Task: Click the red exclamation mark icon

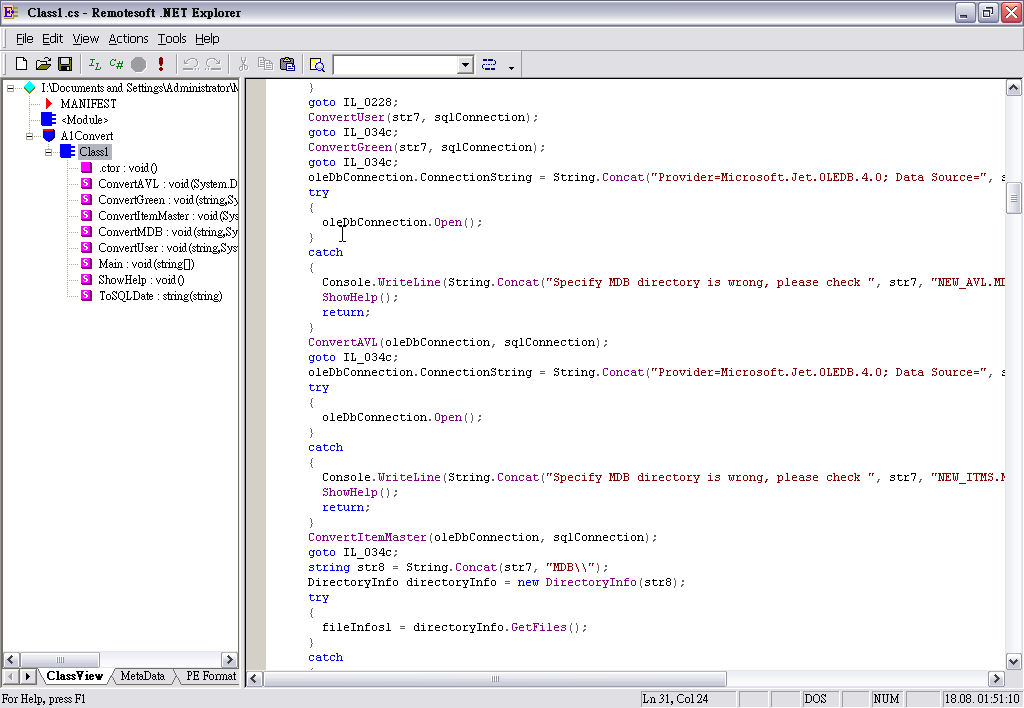Action: pyautogui.click(x=161, y=64)
